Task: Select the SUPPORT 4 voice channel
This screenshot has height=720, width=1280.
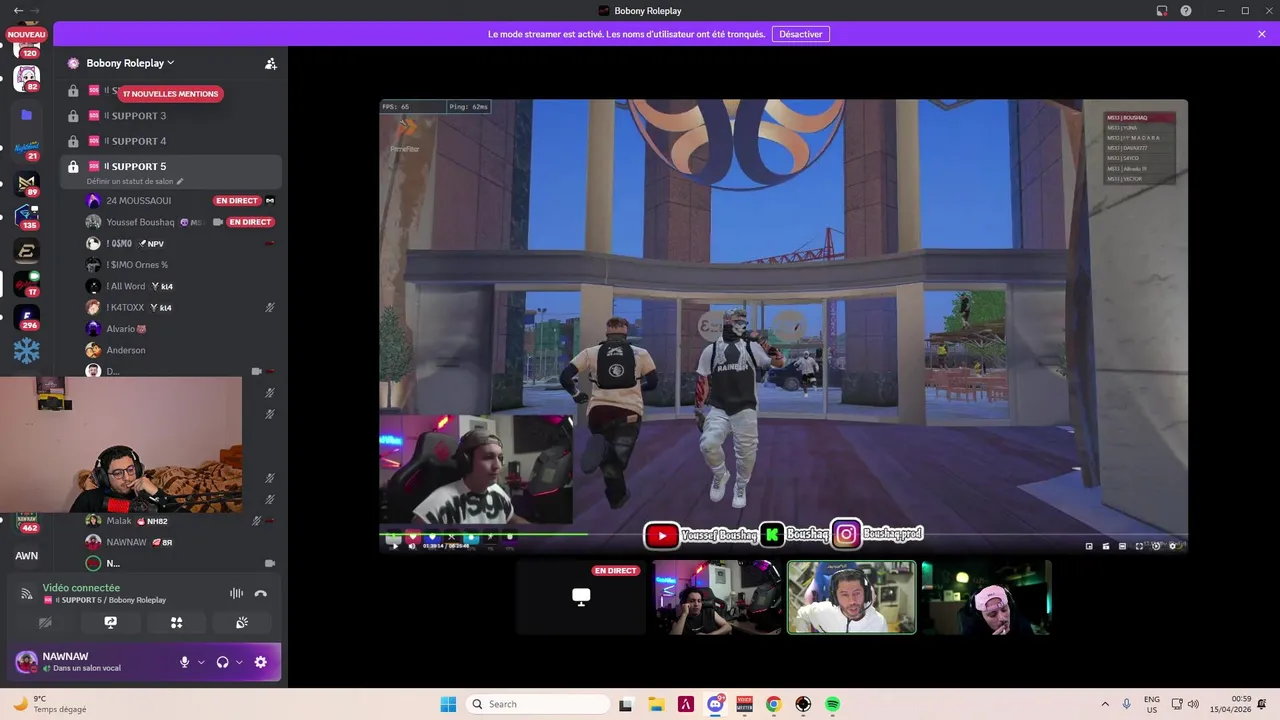Action: click(x=170, y=141)
